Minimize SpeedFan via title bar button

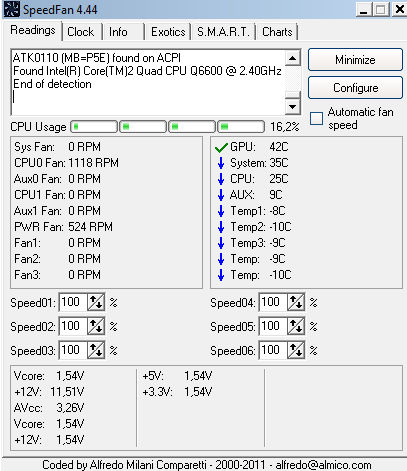(x=364, y=9)
